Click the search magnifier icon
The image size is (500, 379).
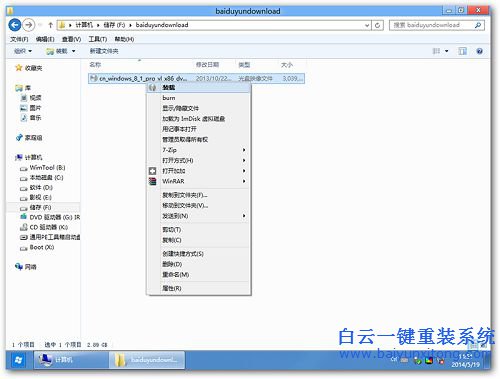477,25
